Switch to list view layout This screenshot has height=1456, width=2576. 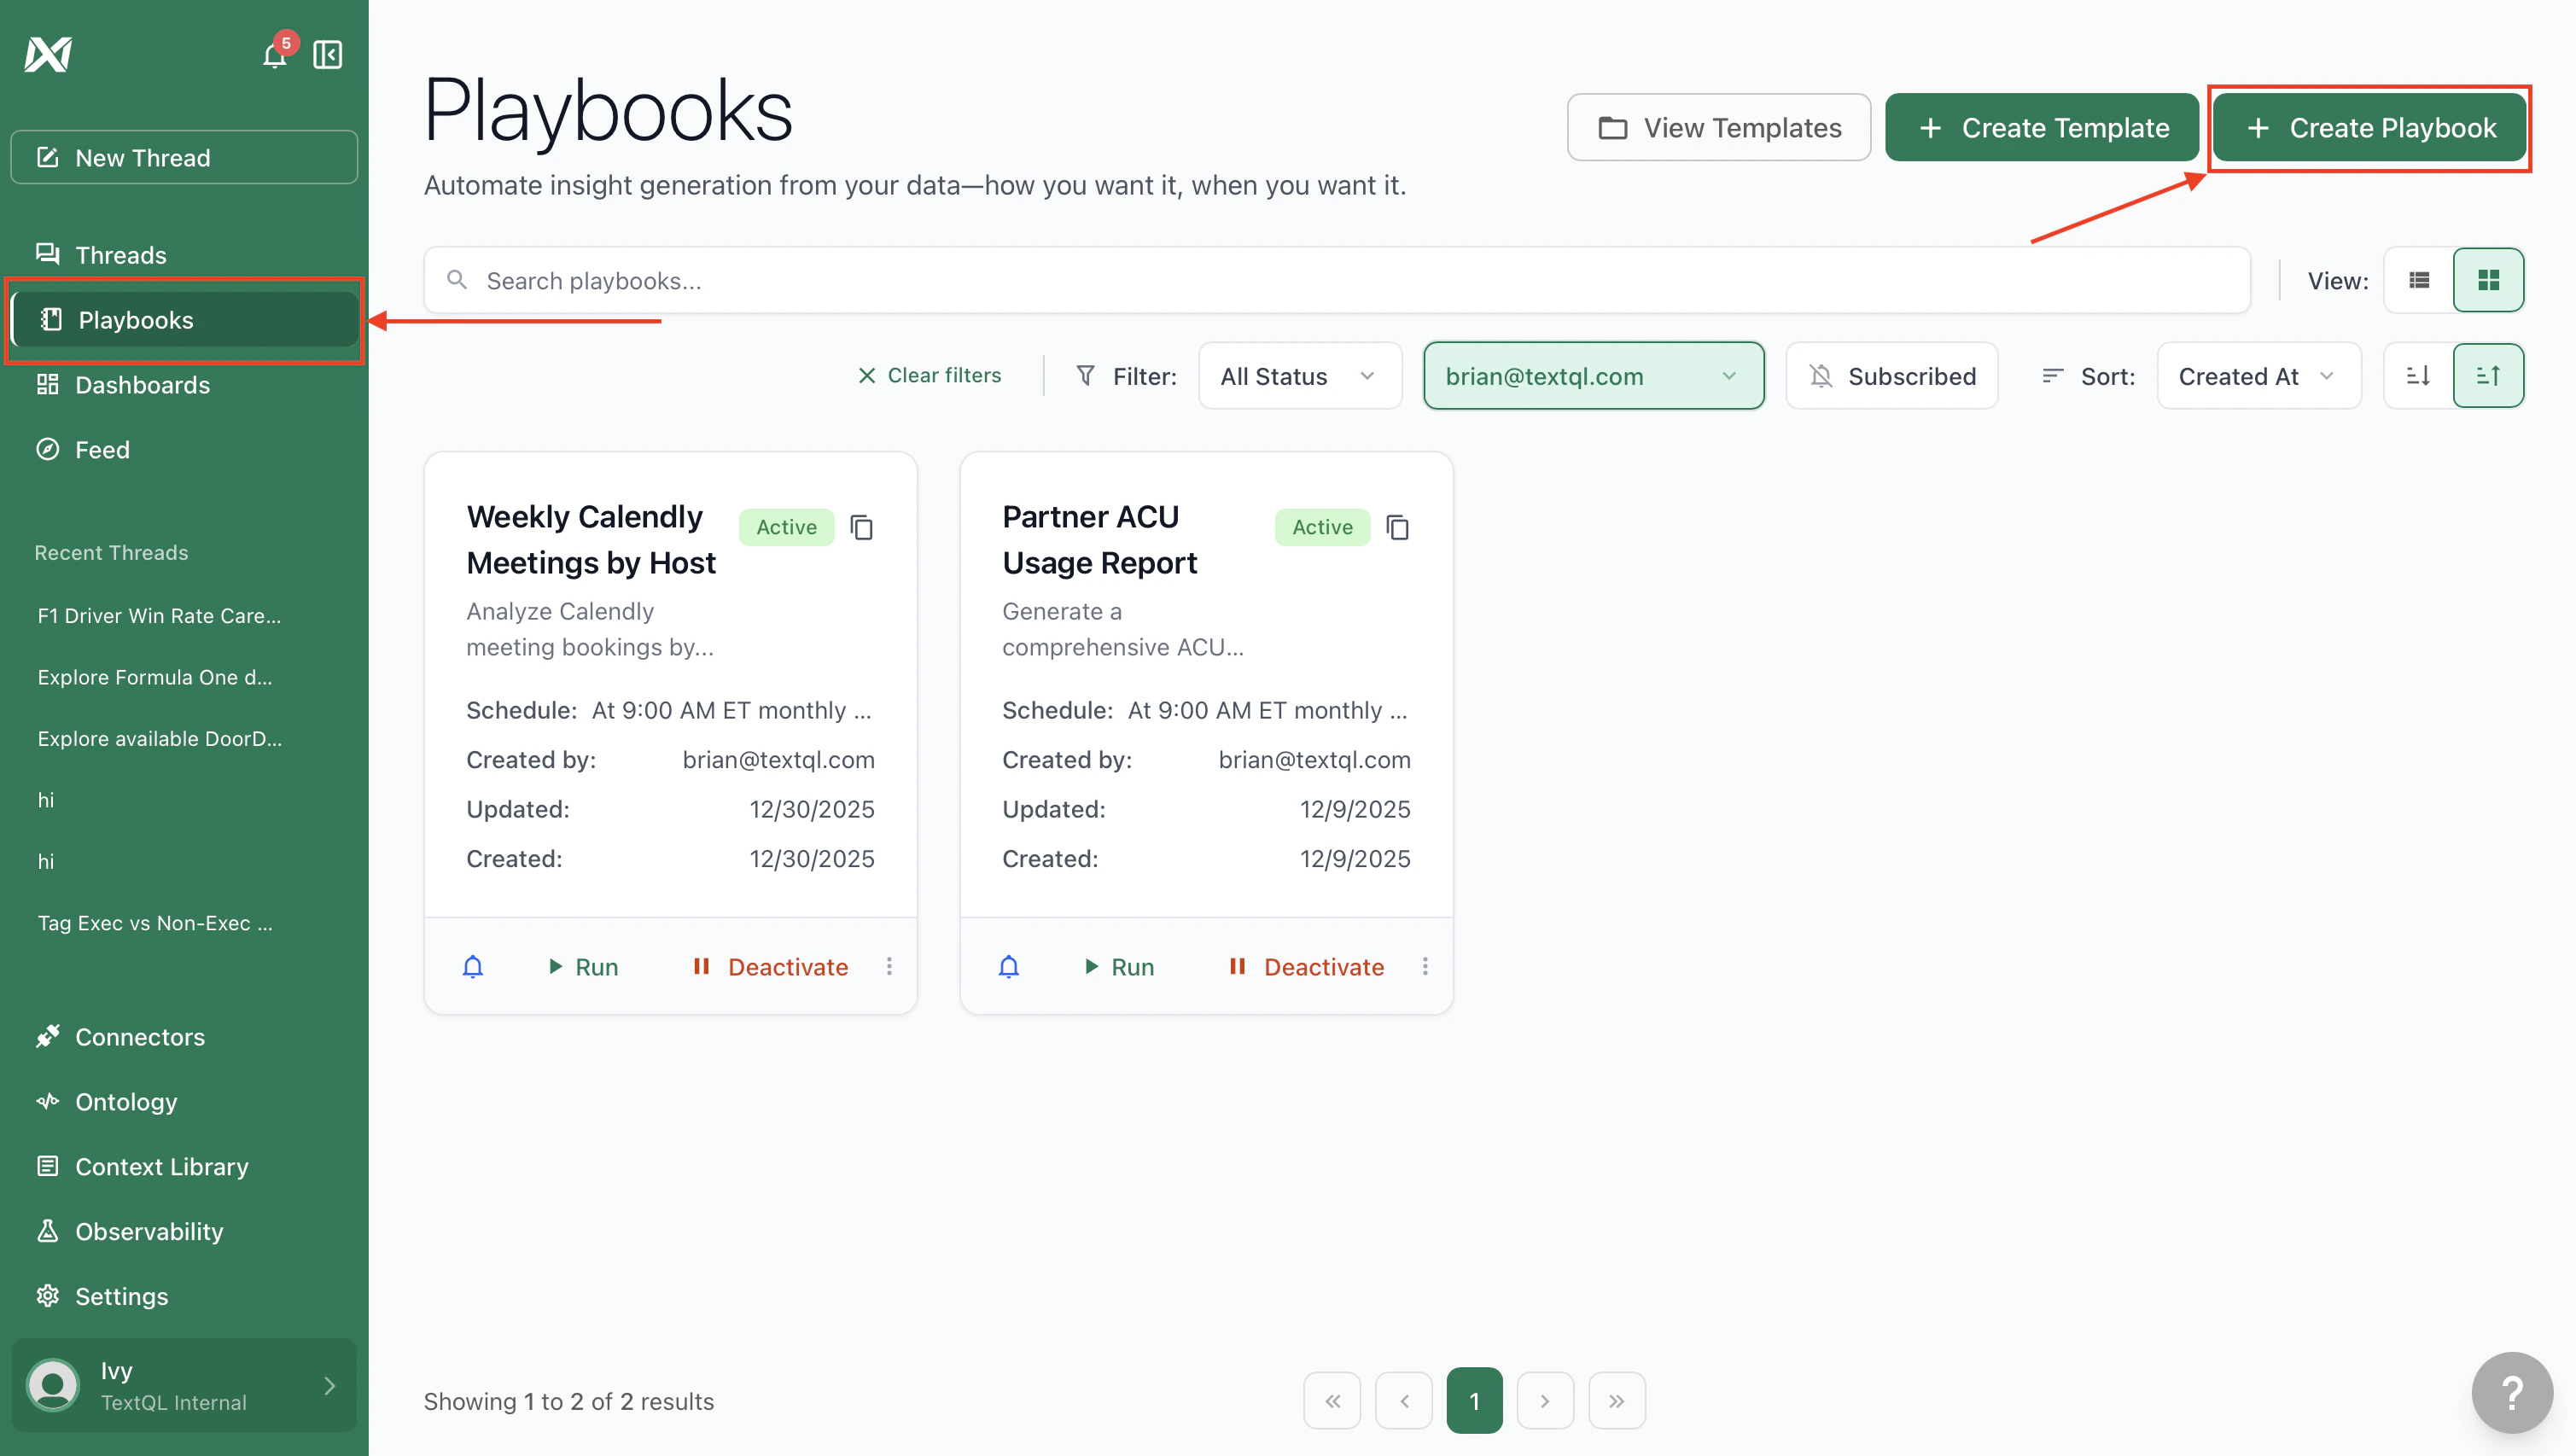[x=2419, y=280]
